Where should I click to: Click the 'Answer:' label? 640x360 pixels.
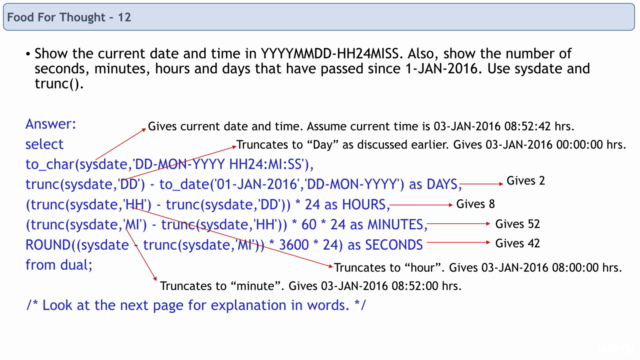coord(51,124)
